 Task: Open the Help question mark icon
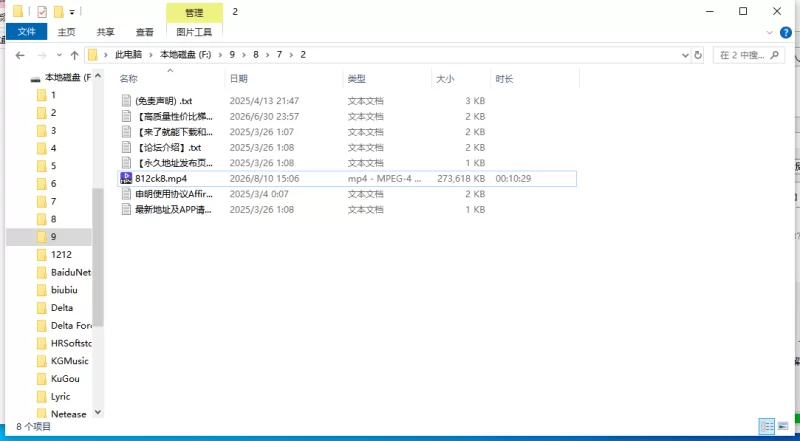click(x=786, y=33)
